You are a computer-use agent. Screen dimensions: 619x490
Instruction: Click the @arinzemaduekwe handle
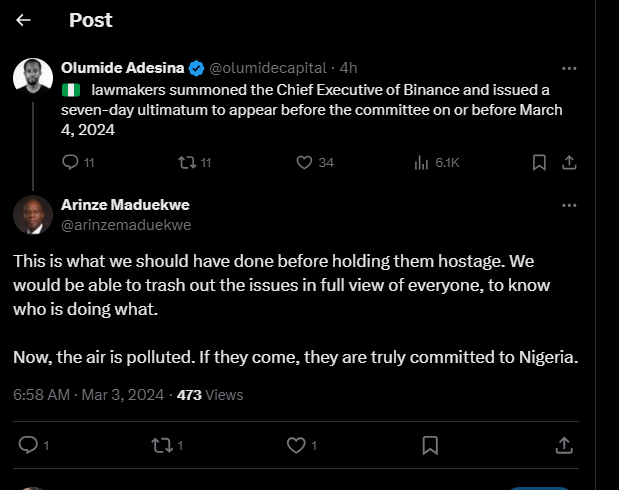[126, 225]
